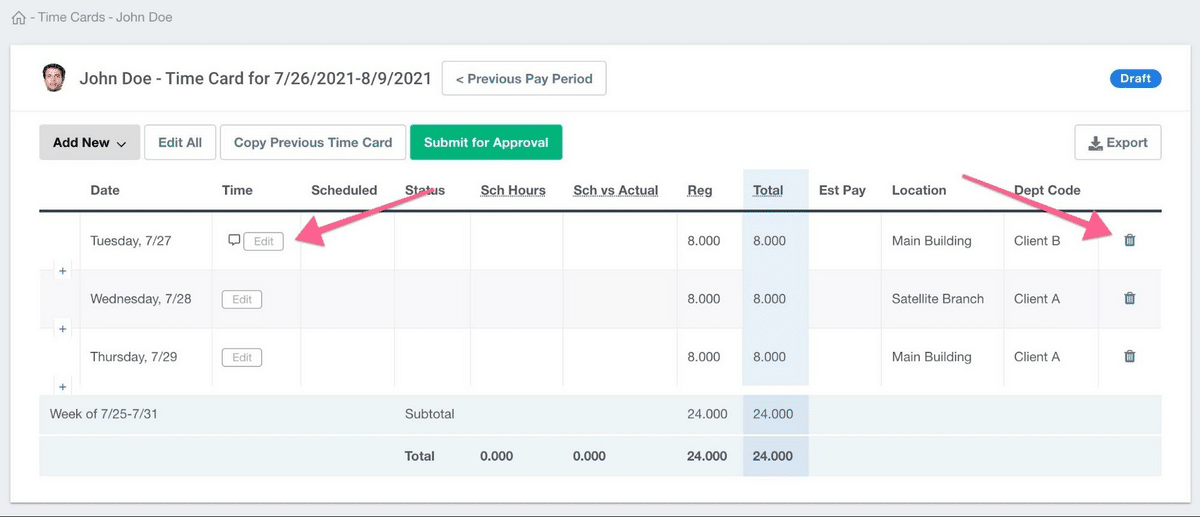Edit the time for Tuesday 7/27

[x=263, y=241]
